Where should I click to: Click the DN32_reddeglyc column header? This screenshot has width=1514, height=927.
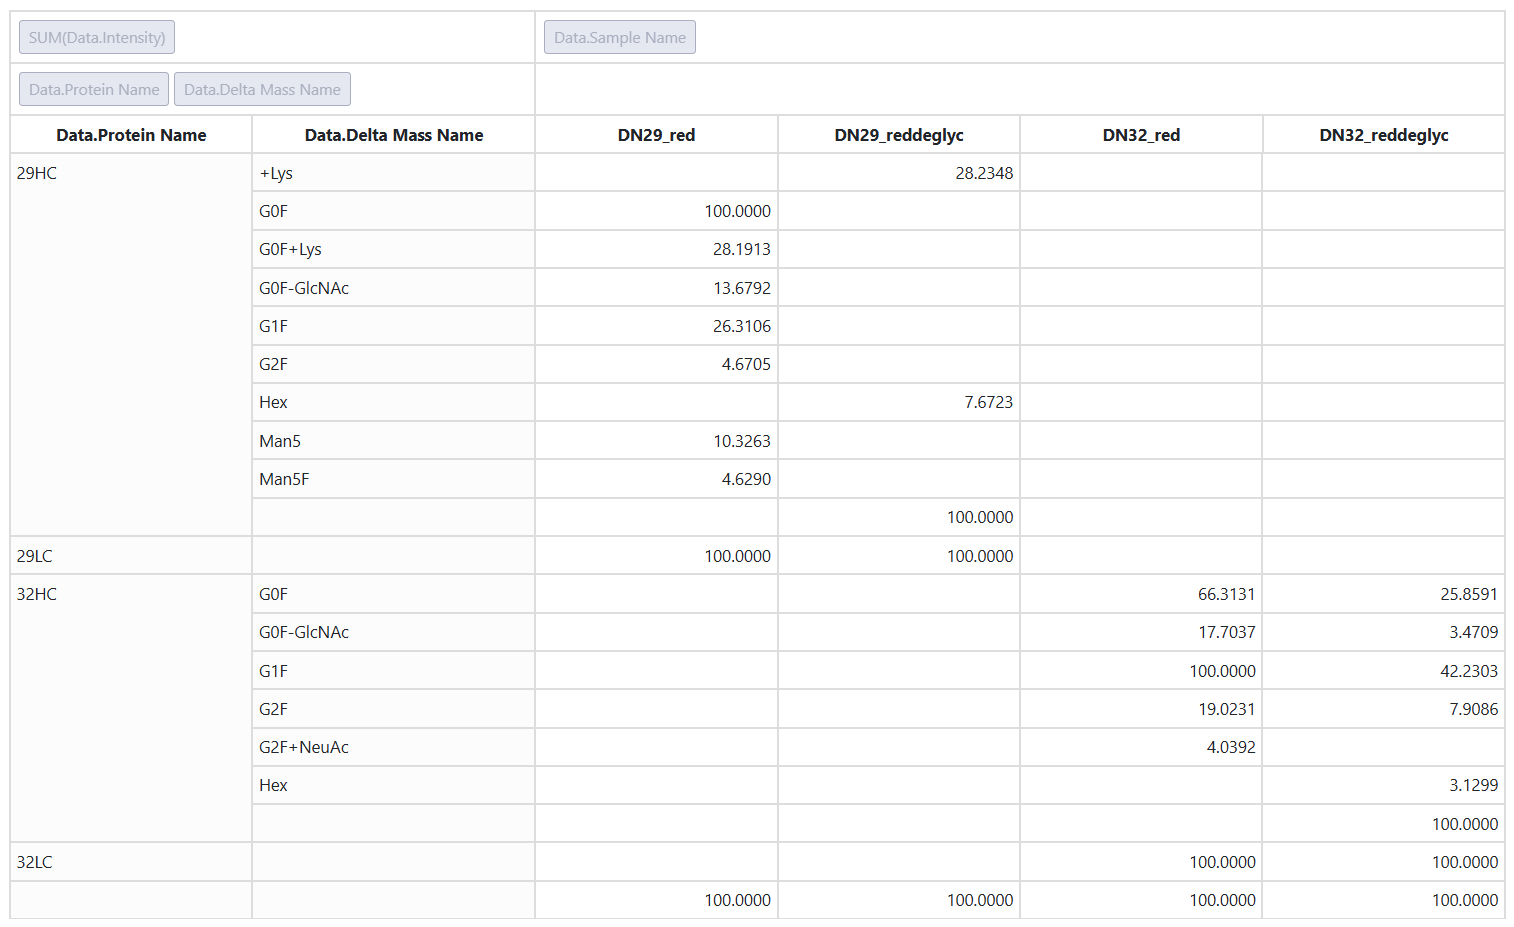[x=1384, y=135]
